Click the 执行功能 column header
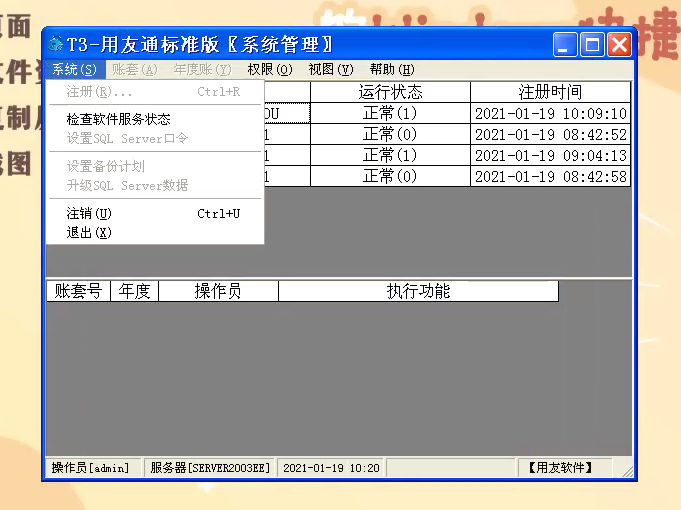681x510 pixels. pyautogui.click(x=418, y=291)
